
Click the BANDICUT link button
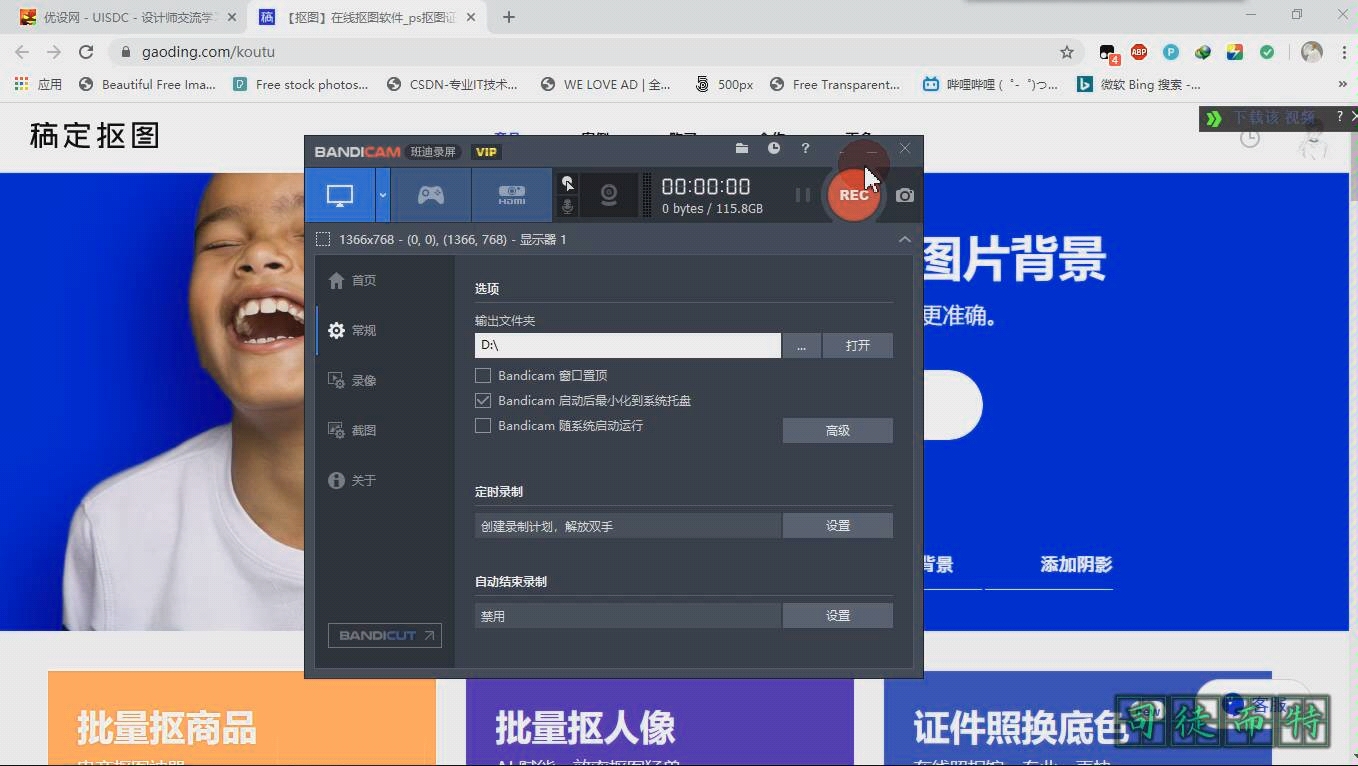(385, 635)
